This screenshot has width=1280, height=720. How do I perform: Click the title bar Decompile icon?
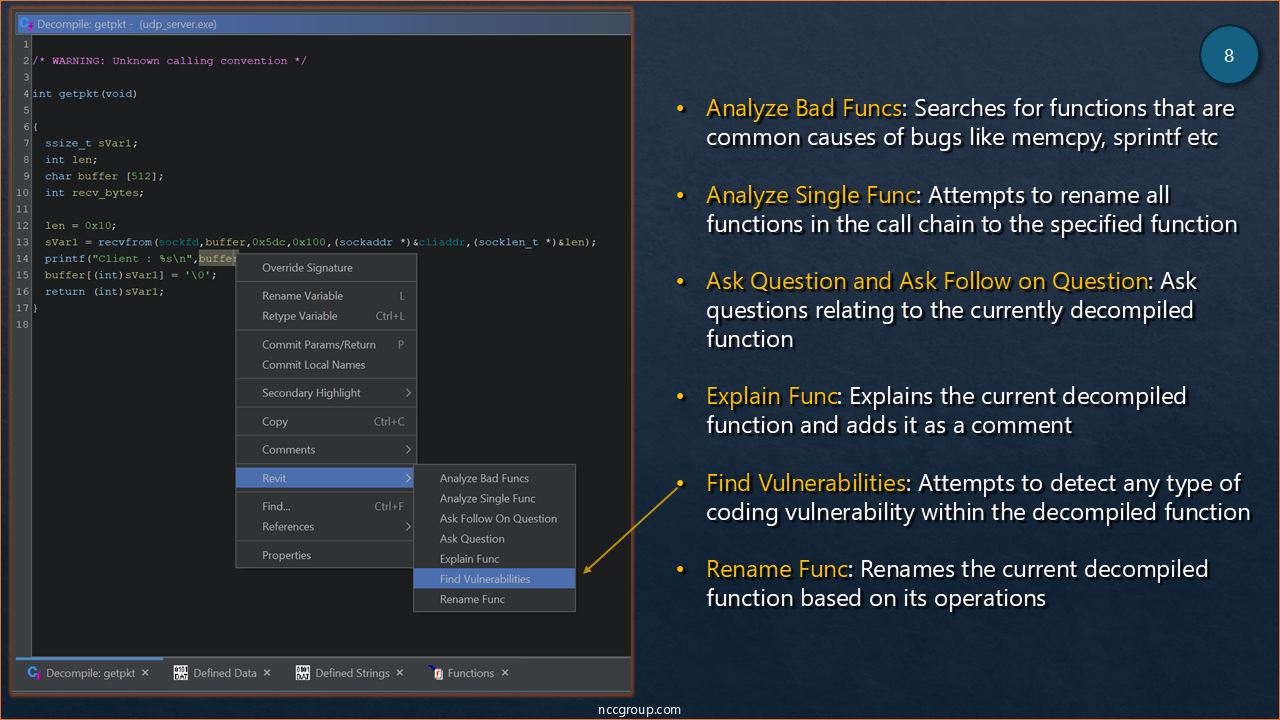(x=26, y=24)
